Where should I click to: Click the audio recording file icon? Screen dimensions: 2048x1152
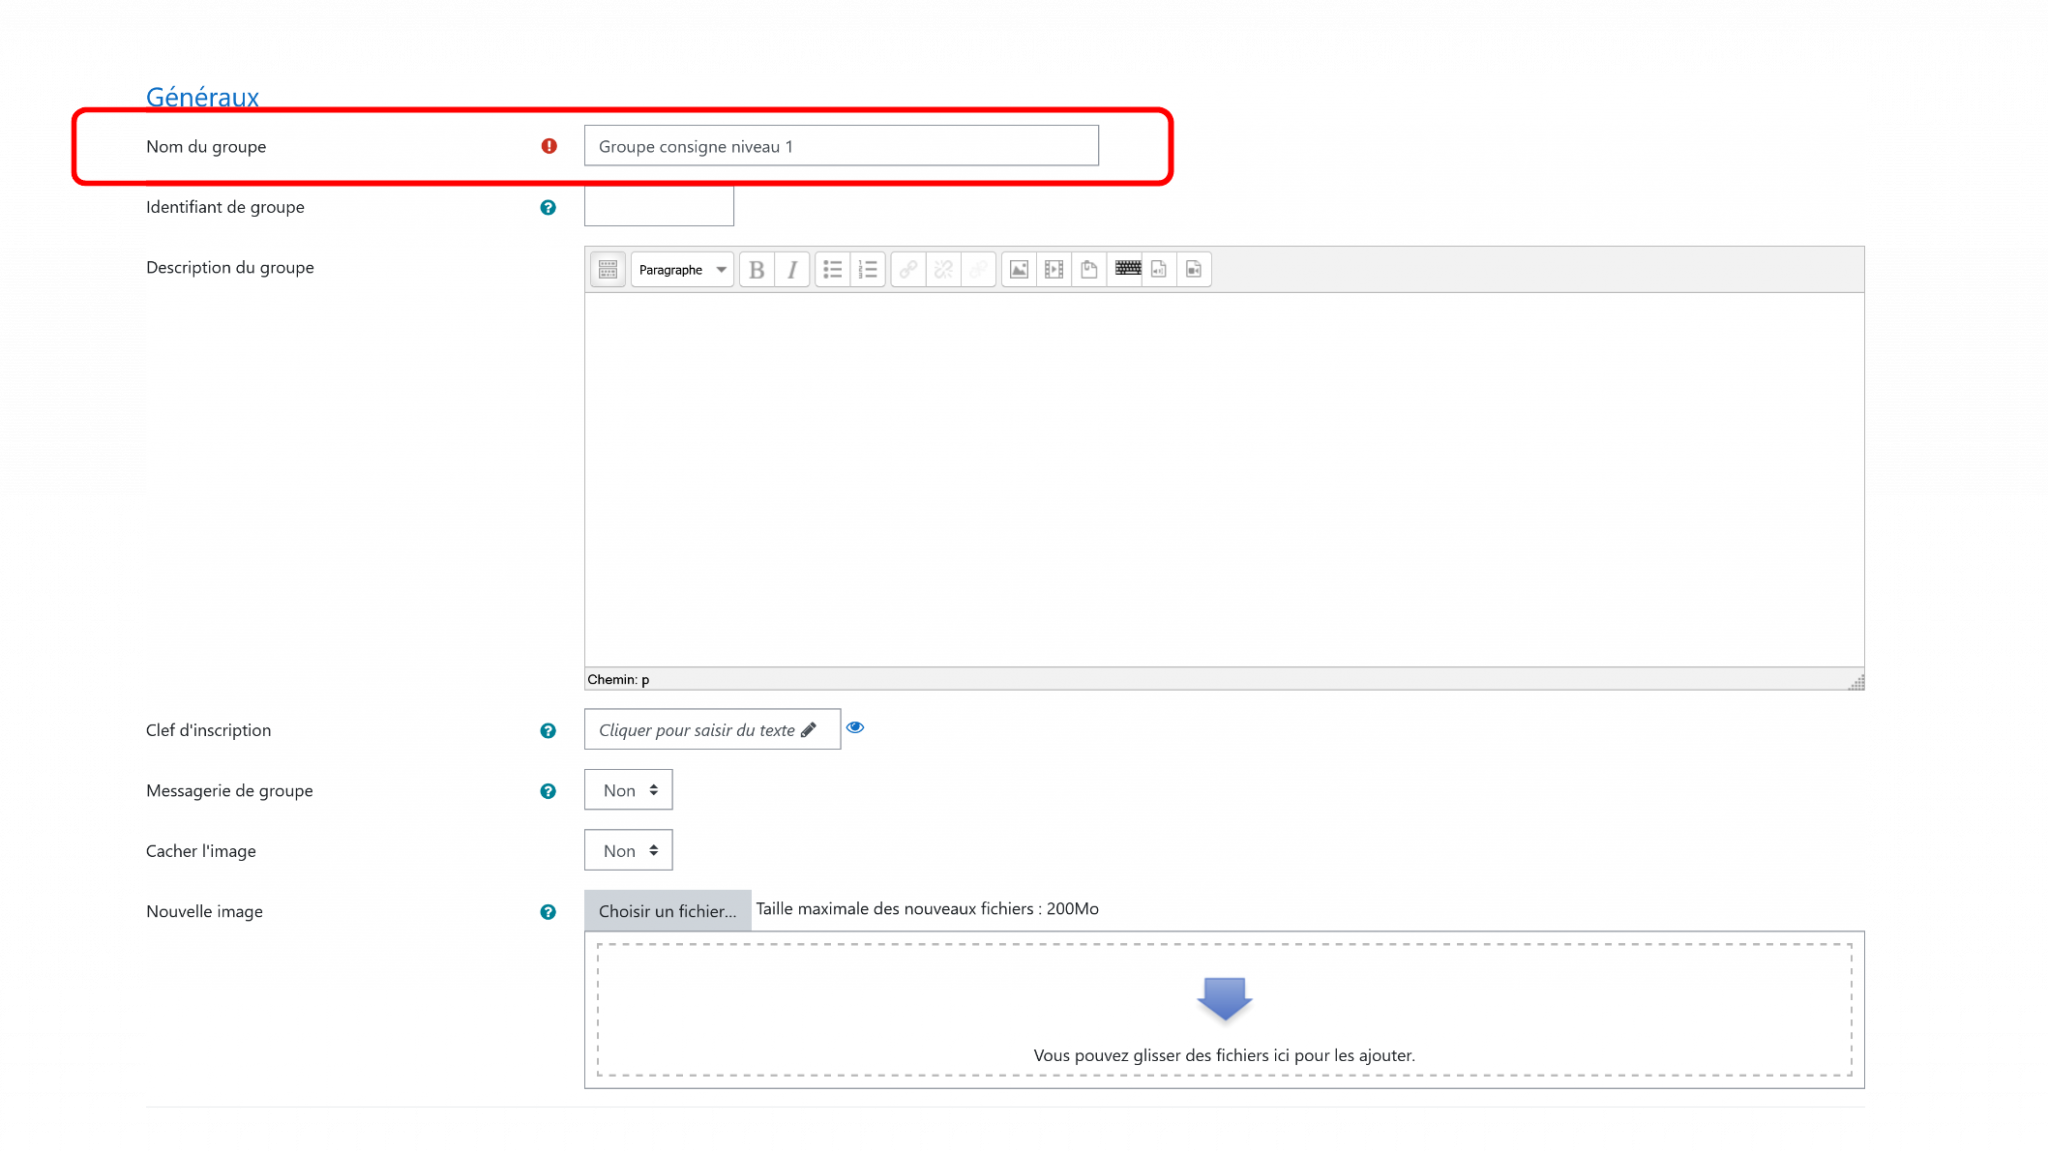1159,269
